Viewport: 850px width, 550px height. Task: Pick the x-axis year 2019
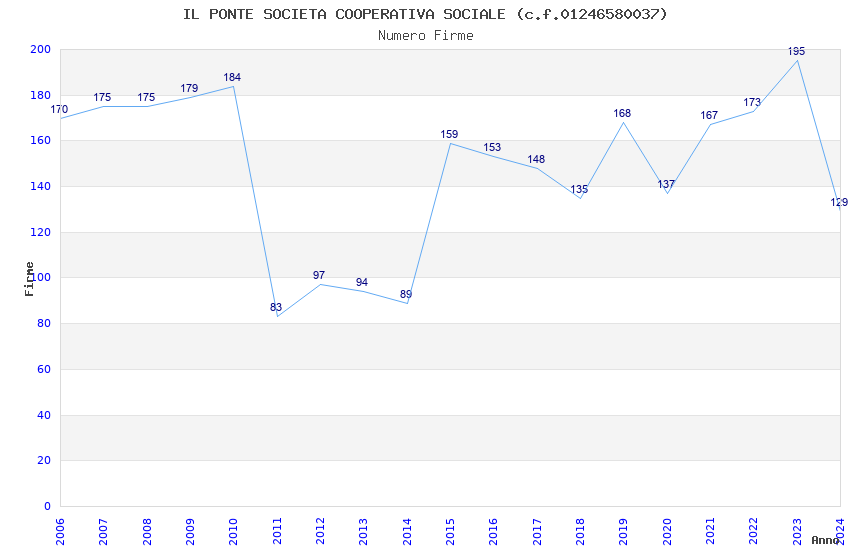tap(623, 531)
